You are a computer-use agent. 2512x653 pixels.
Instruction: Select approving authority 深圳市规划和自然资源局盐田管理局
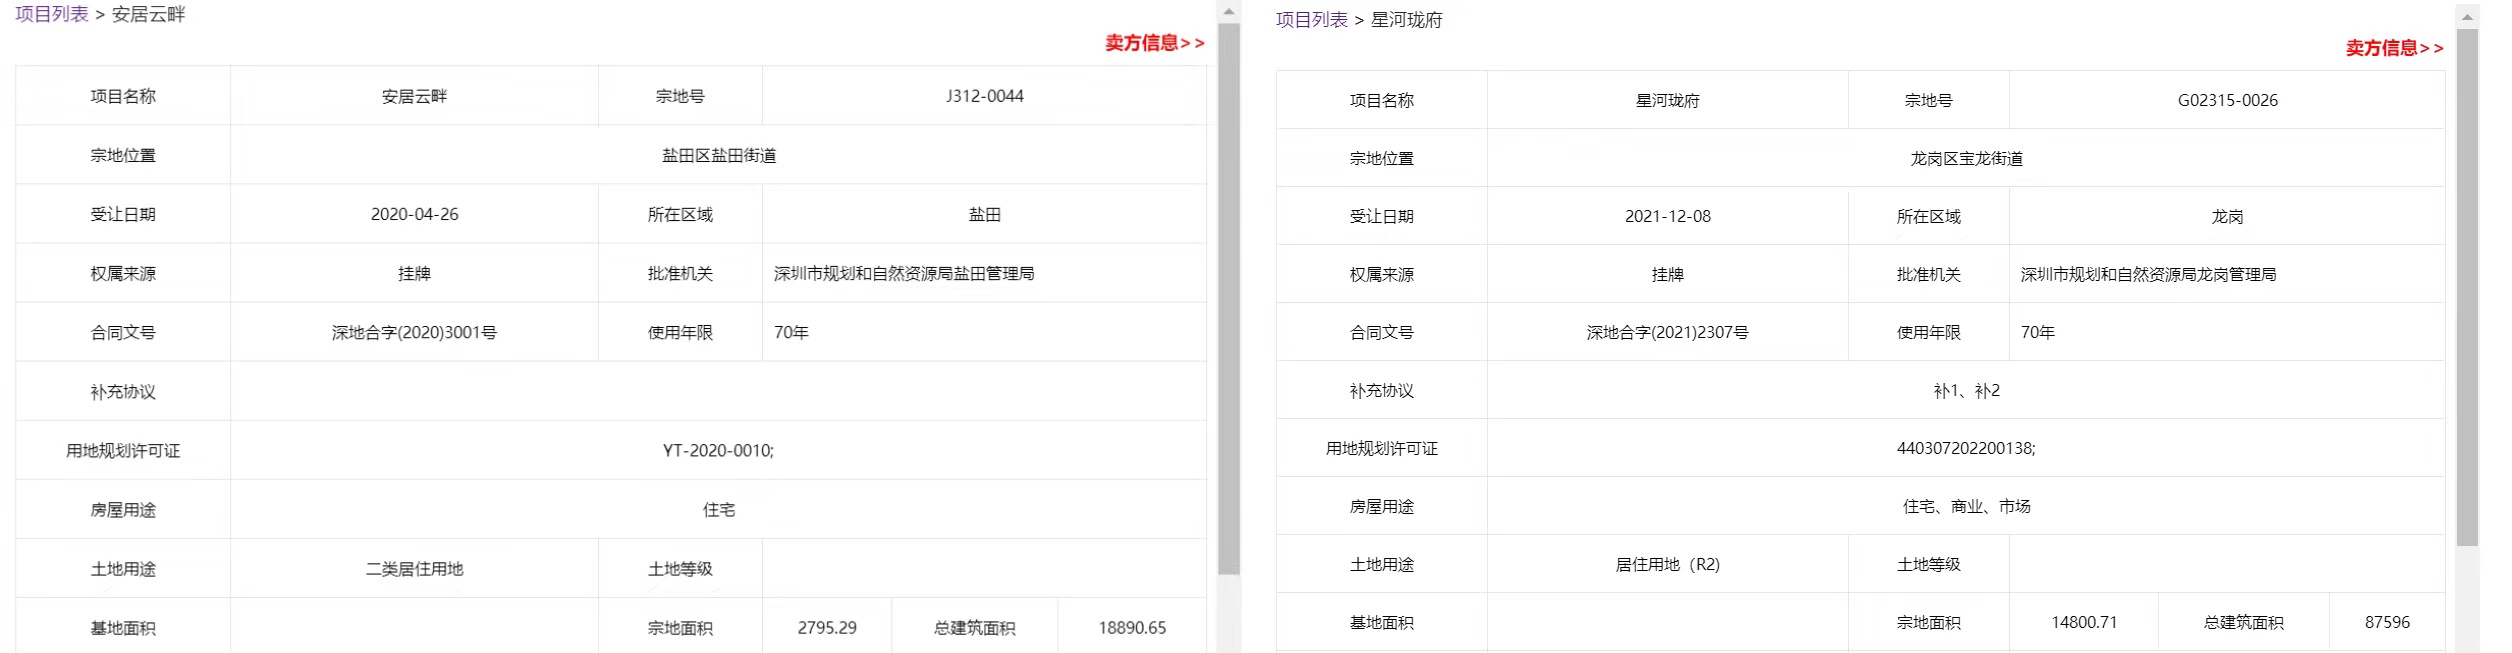[904, 273]
